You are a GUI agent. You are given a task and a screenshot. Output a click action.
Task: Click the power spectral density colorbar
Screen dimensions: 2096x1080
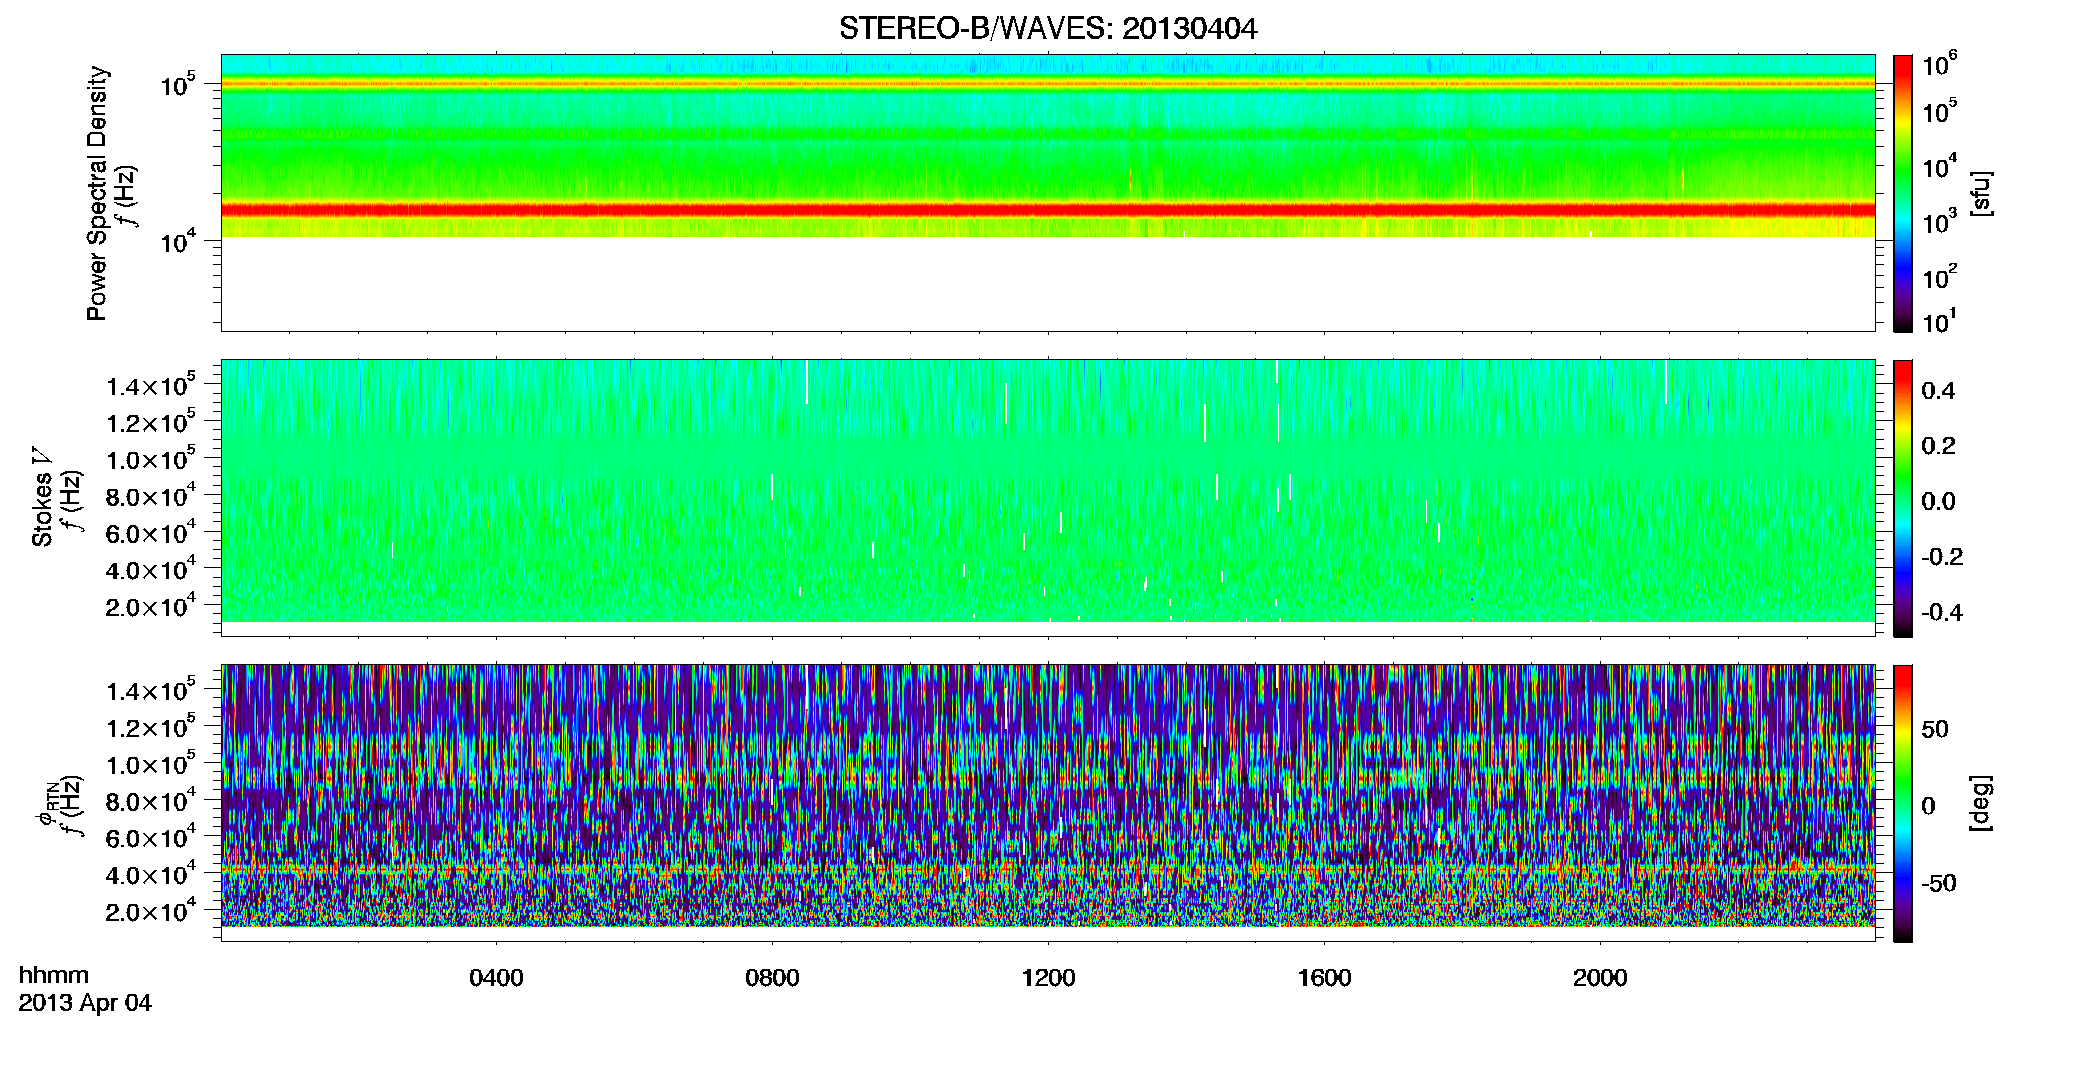coord(1903,193)
